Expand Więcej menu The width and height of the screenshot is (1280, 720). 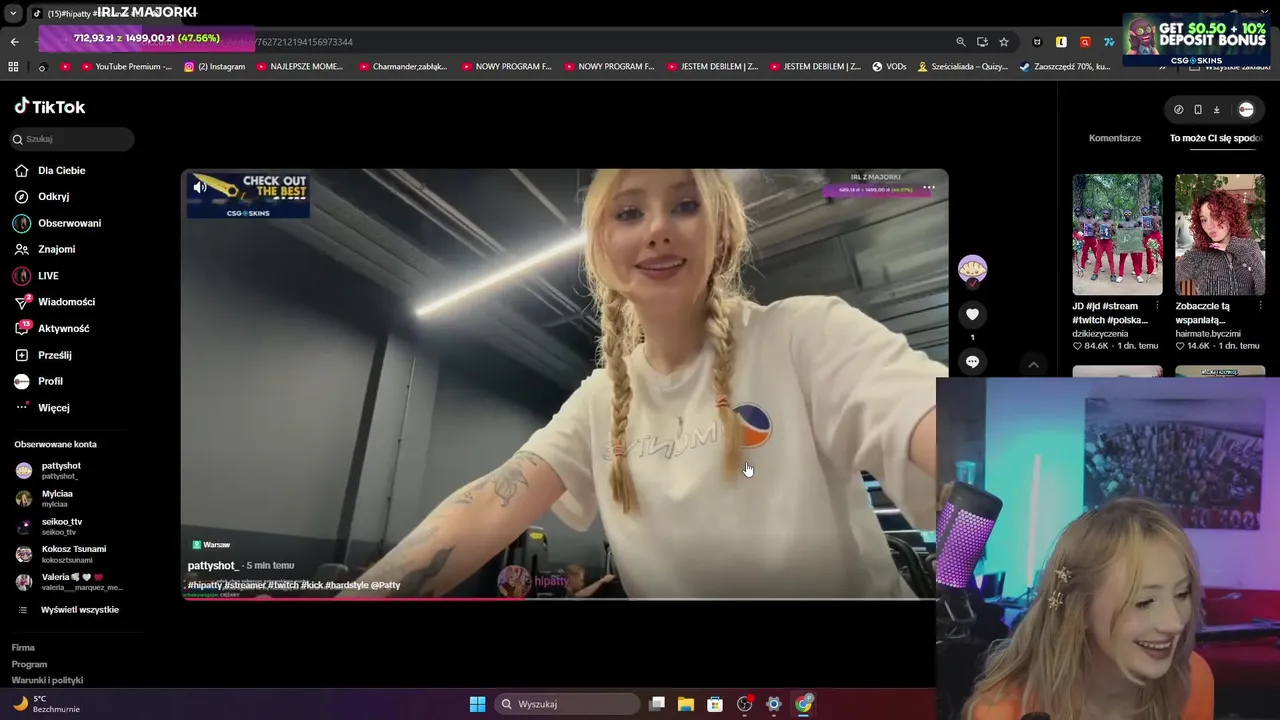pos(53,408)
